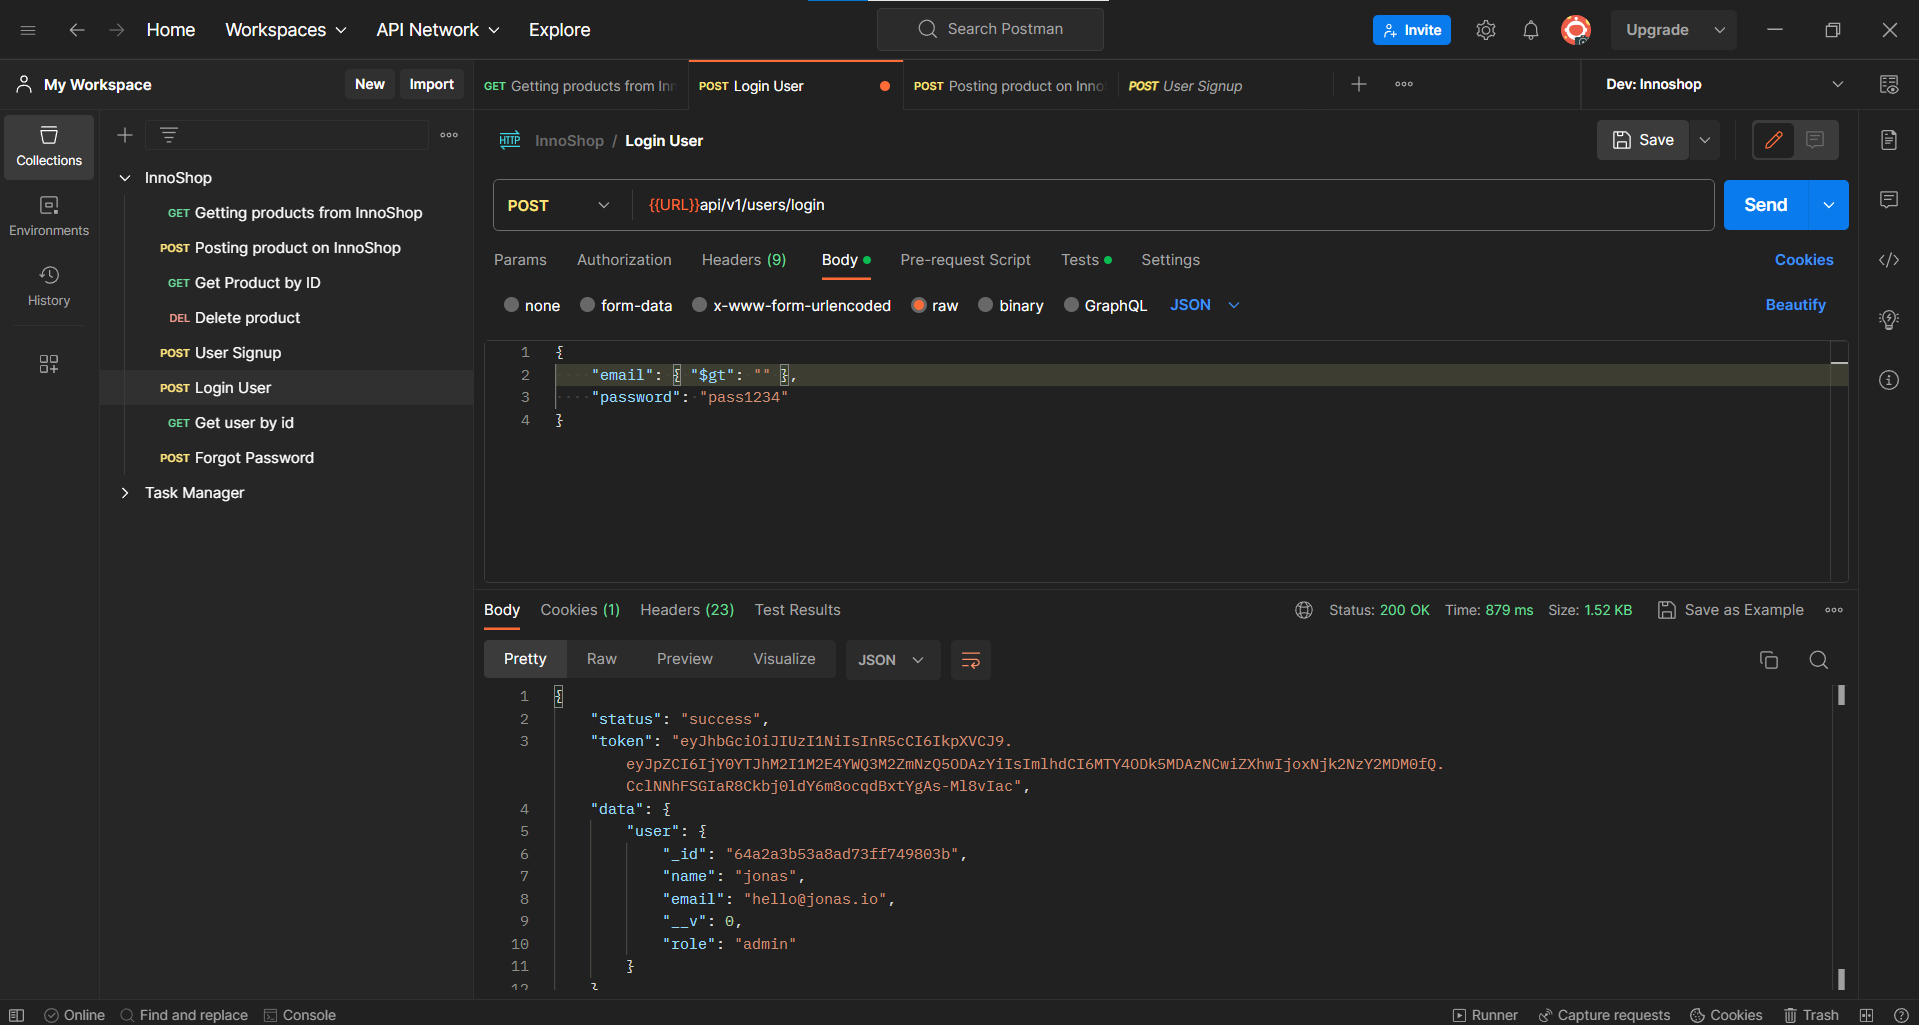This screenshot has height=1025, width=1919.
Task: Open the History sidebar icon
Action: point(48,283)
